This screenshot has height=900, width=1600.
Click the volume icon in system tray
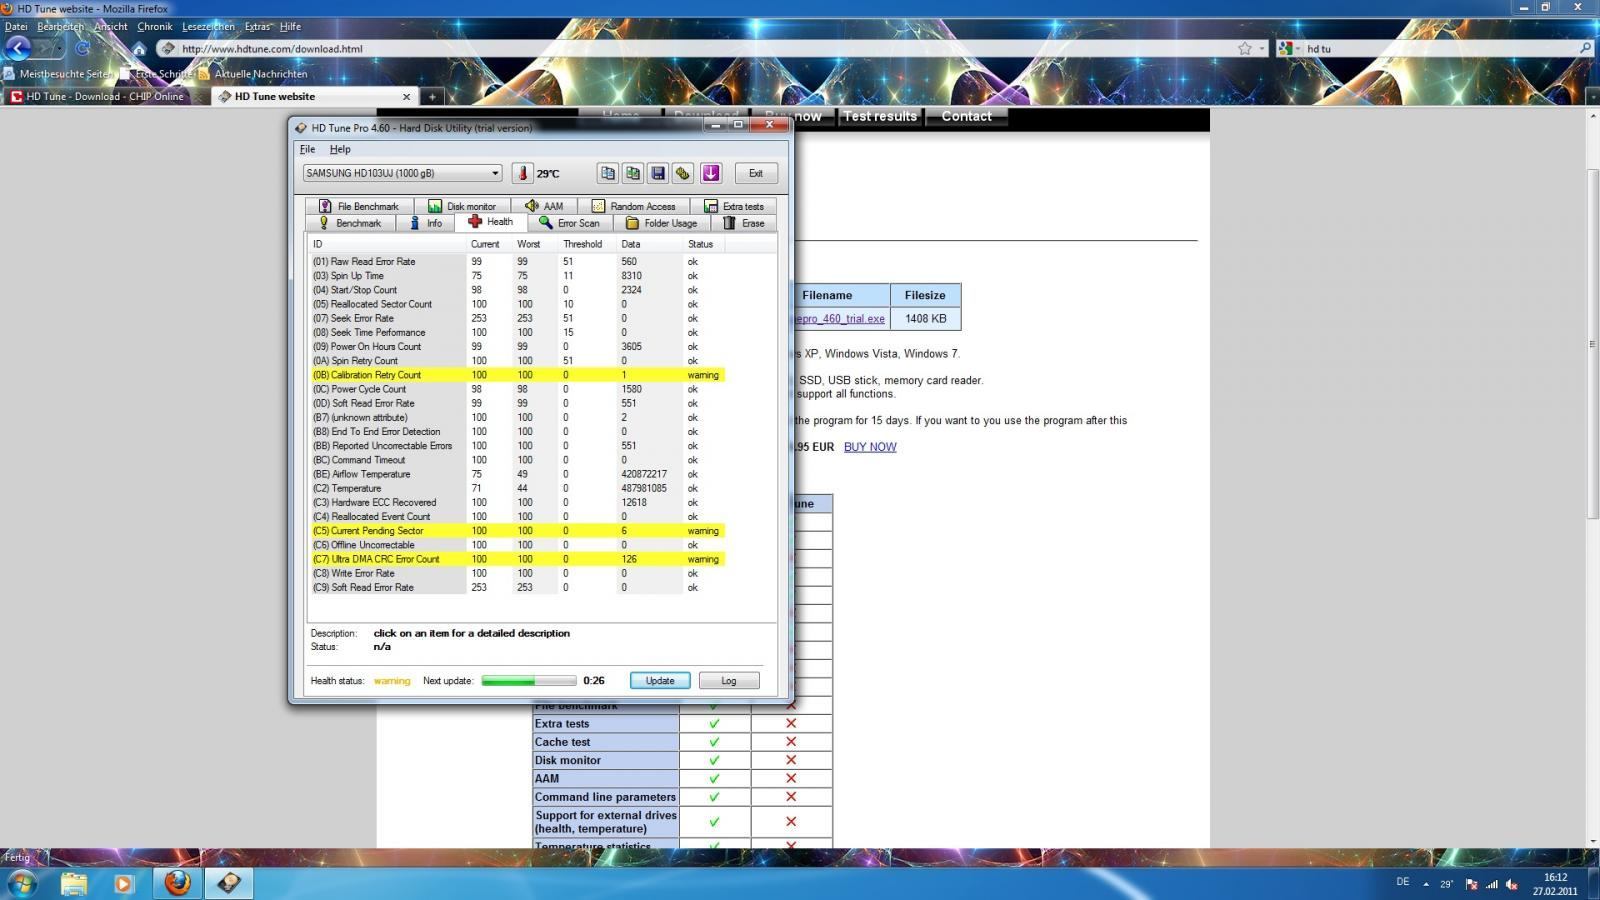pyautogui.click(x=1512, y=884)
